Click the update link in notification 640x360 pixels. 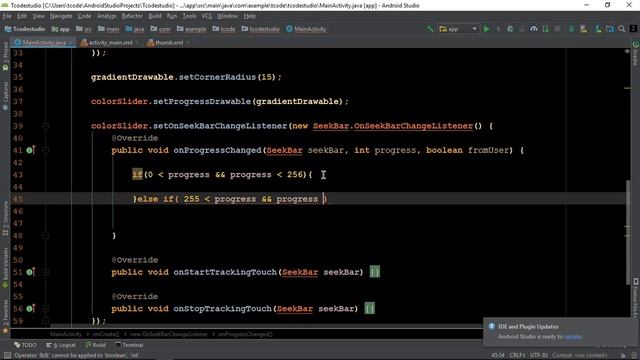point(572,337)
